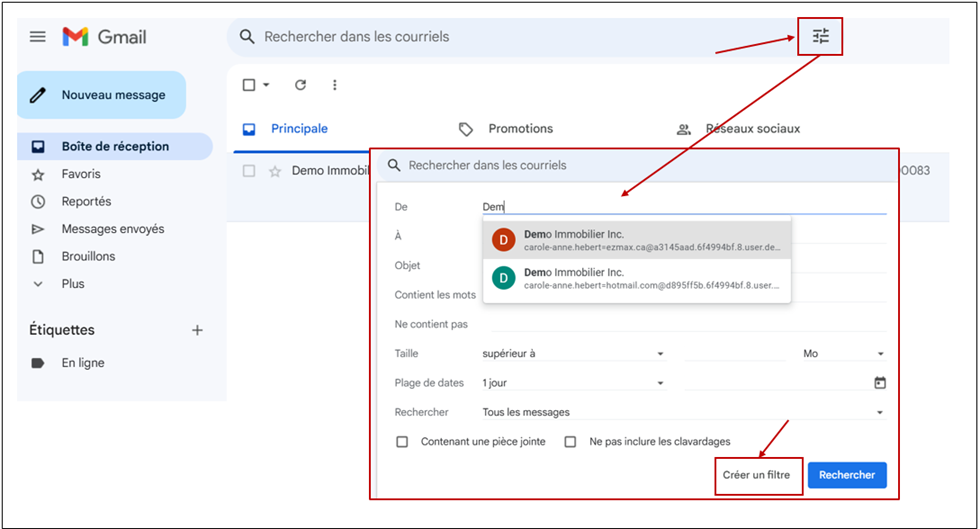Switch to the Promotions tab
This screenshot has width=980, height=529.
tap(506, 129)
